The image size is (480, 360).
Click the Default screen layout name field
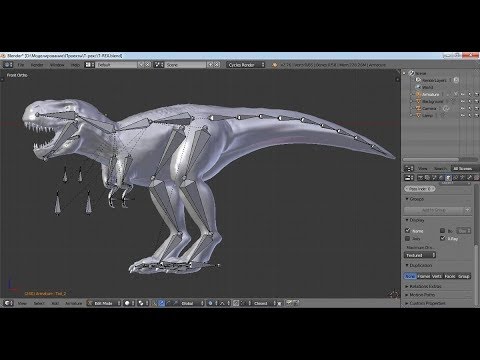(x=116, y=65)
